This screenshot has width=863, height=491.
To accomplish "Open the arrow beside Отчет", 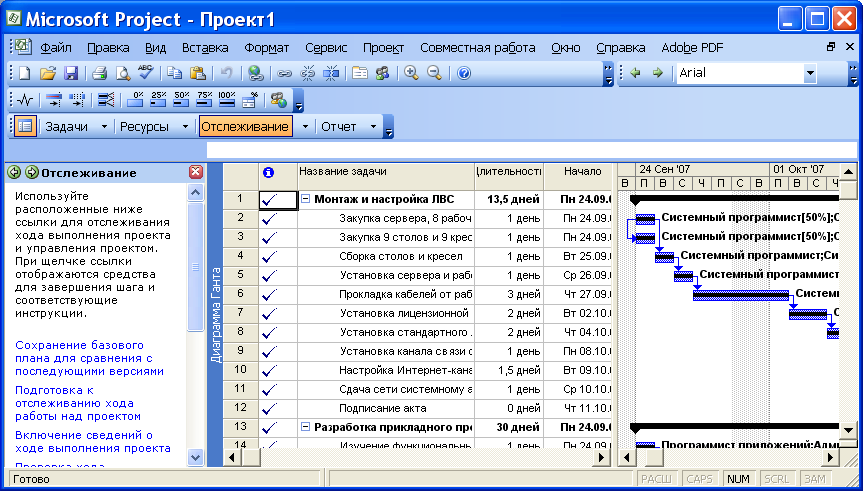I will point(373,127).
